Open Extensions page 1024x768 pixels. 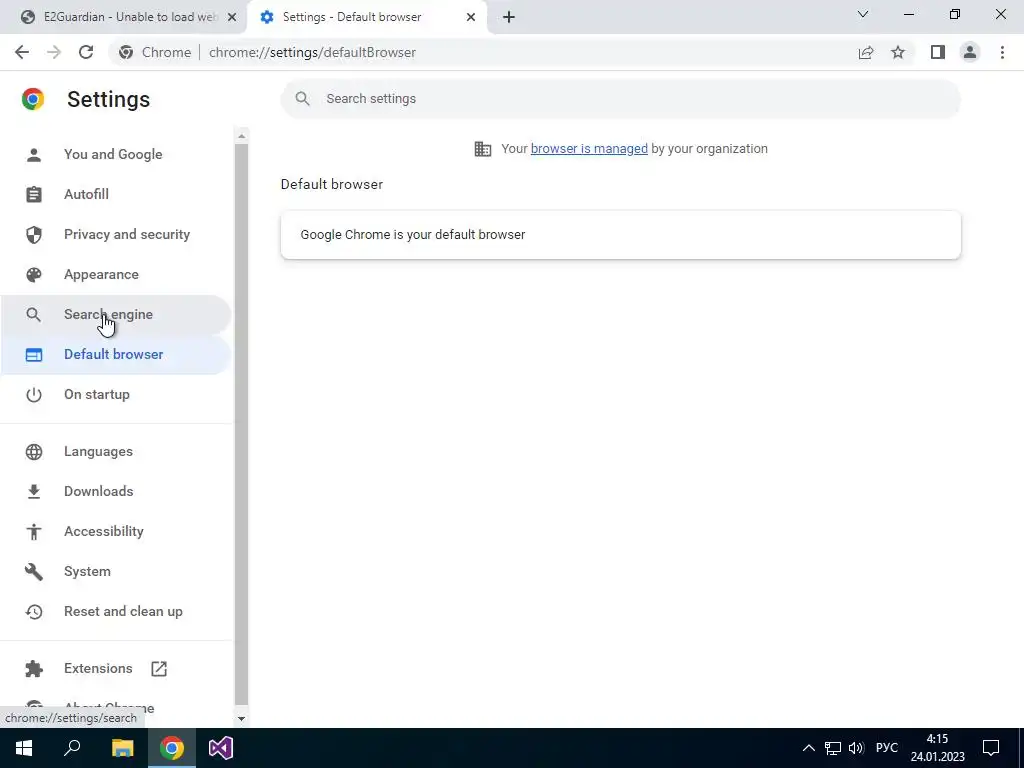coord(116,669)
